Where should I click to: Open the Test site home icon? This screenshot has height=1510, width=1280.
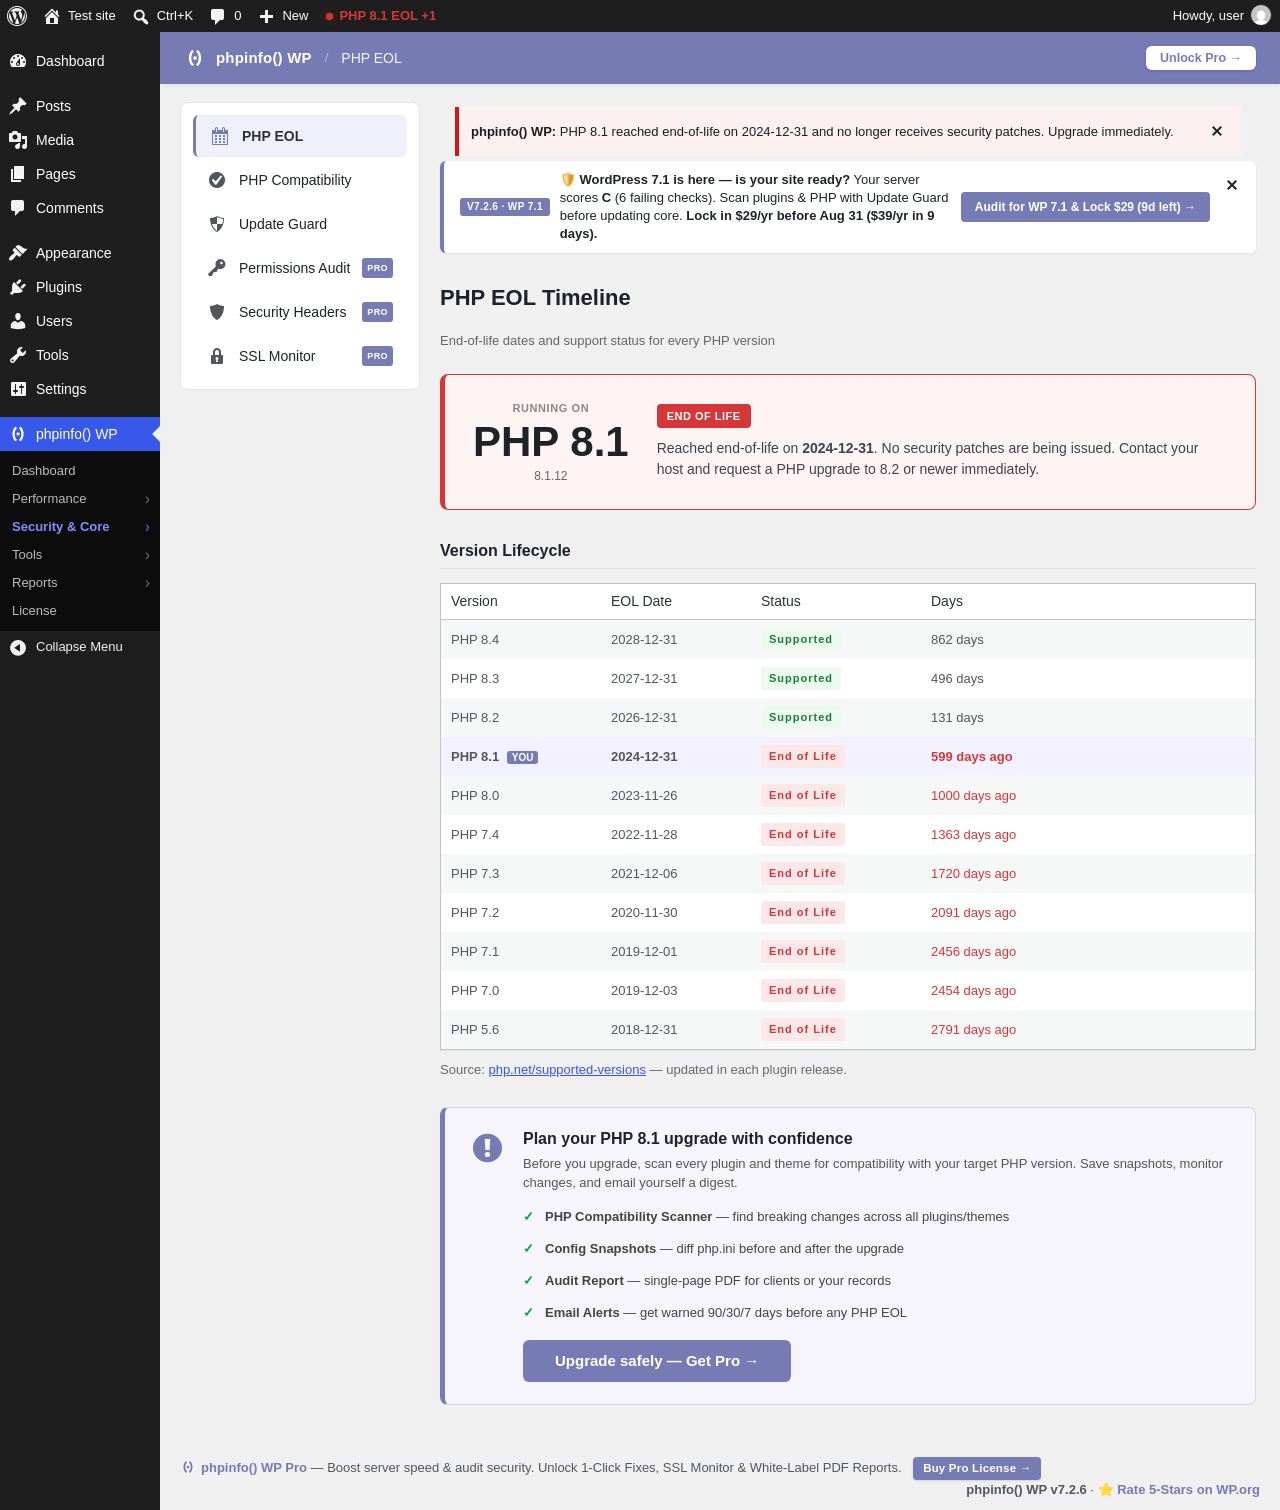[x=52, y=16]
